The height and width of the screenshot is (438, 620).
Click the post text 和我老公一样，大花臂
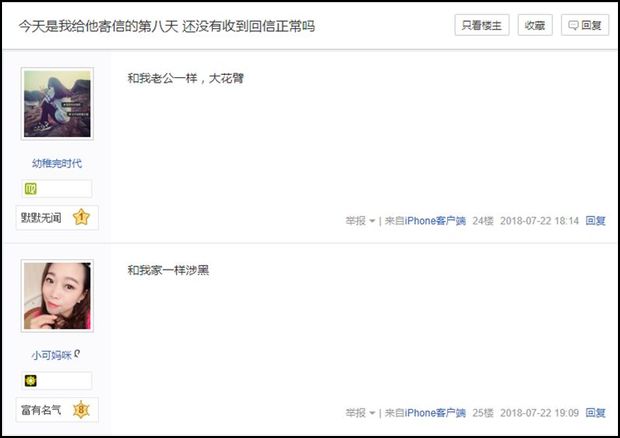click(185, 78)
